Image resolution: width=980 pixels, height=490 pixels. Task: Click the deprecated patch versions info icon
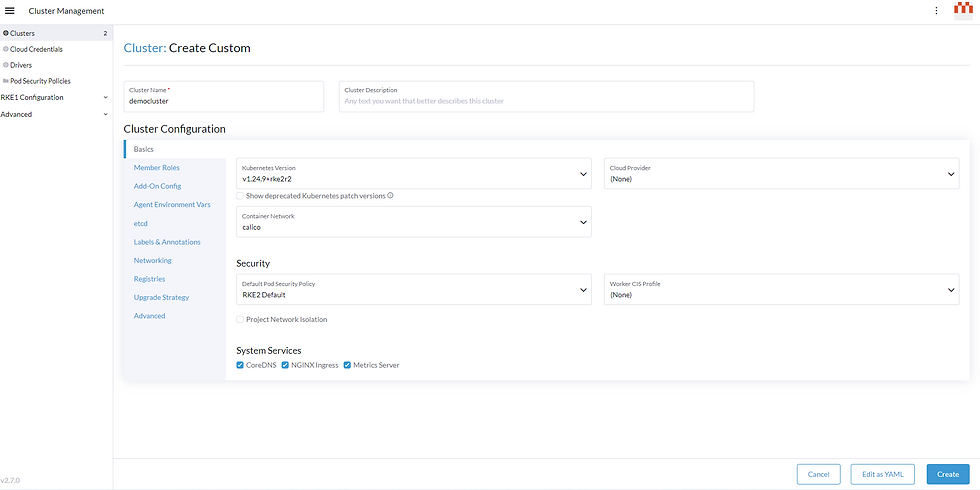click(x=390, y=196)
